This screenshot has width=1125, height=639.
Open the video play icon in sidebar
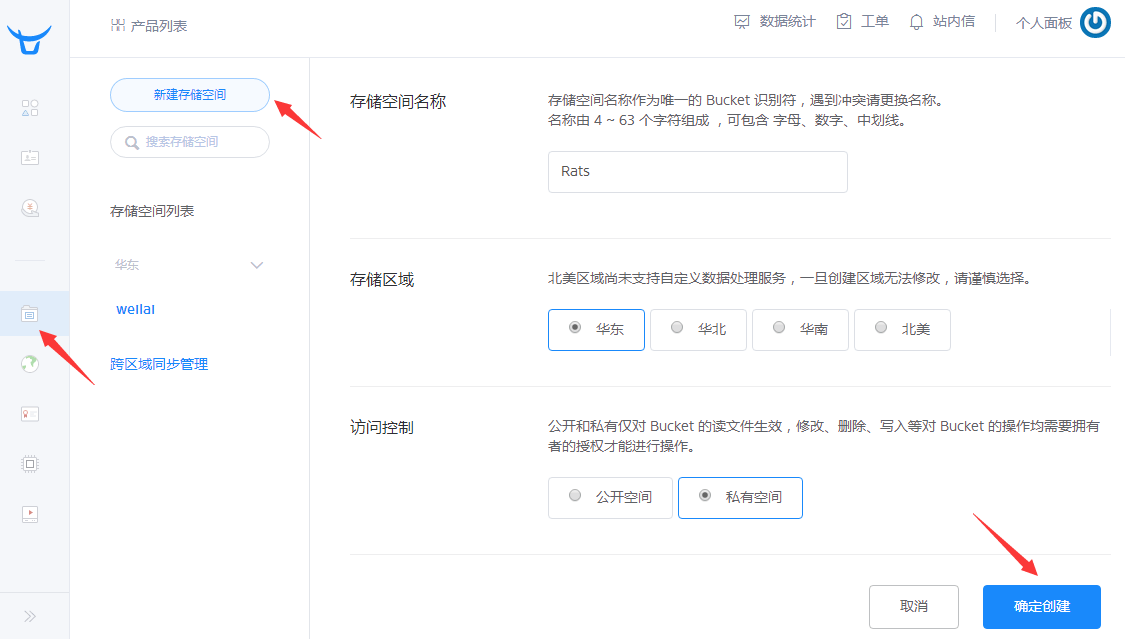click(x=30, y=513)
